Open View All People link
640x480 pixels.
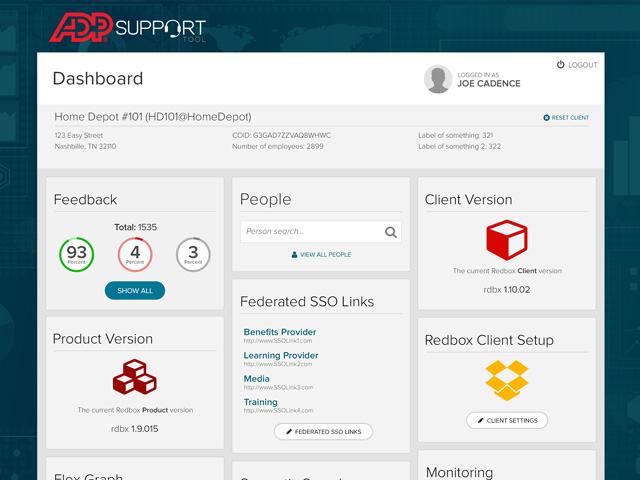325,255
